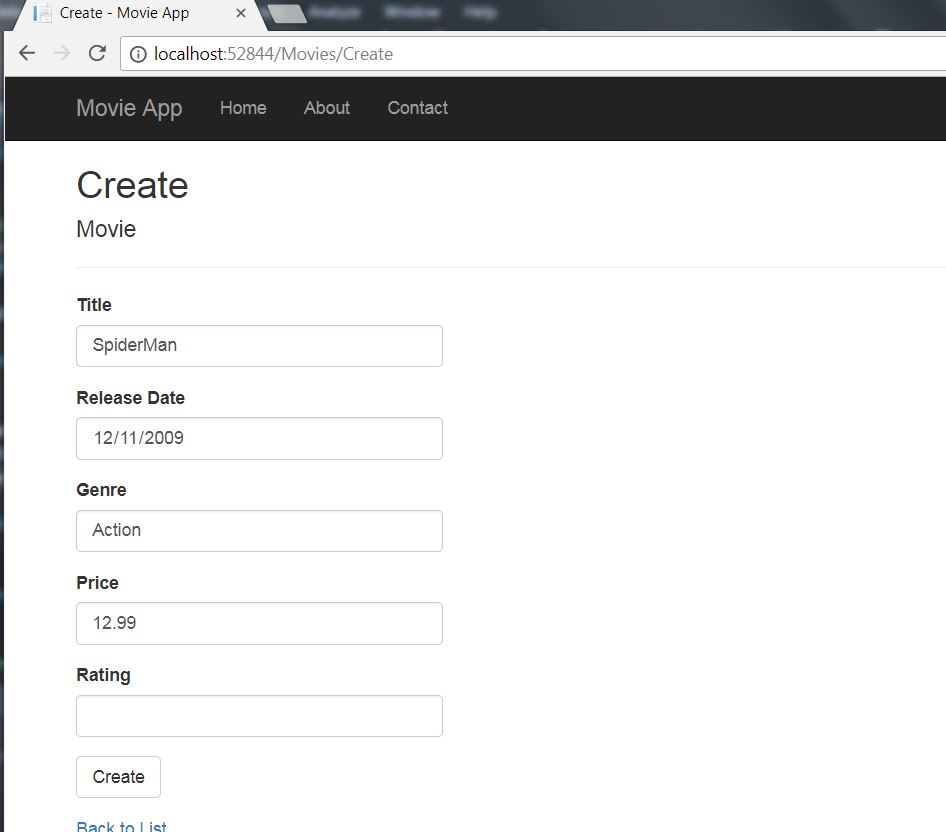Click the Title field containing SpiderMan
This screenshot has width=946, height=832.
pyautogui.click(x=259, y=345)
